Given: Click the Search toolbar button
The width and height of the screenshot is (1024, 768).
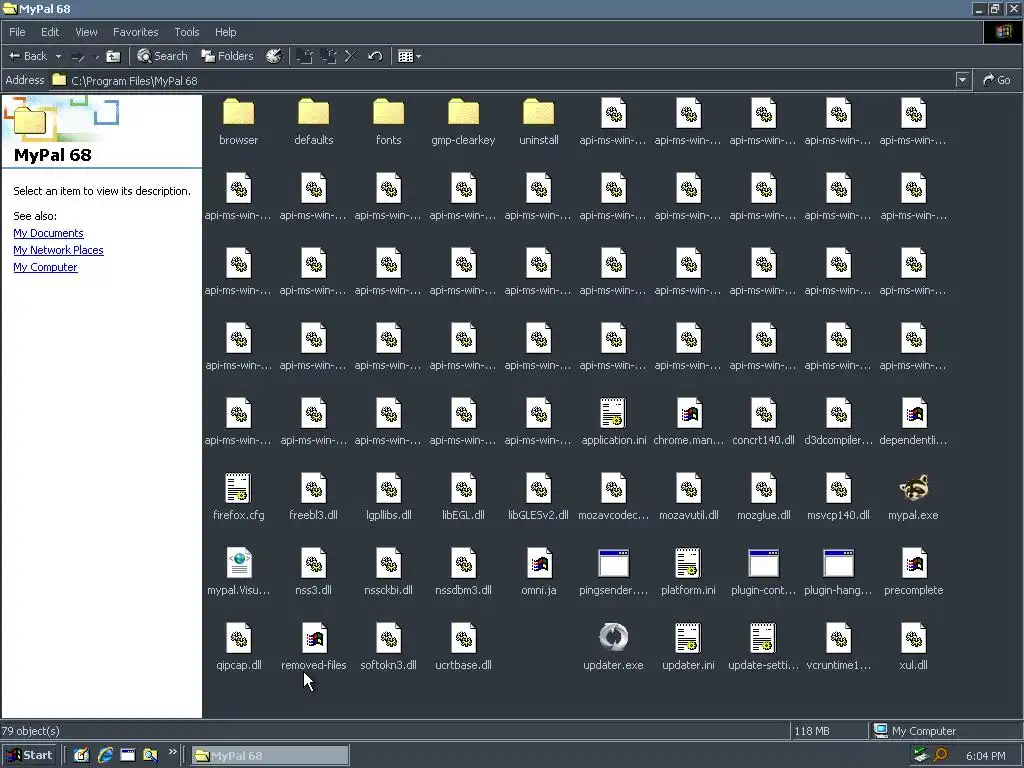Looking at the screenshot, I should tap(162, 56).
